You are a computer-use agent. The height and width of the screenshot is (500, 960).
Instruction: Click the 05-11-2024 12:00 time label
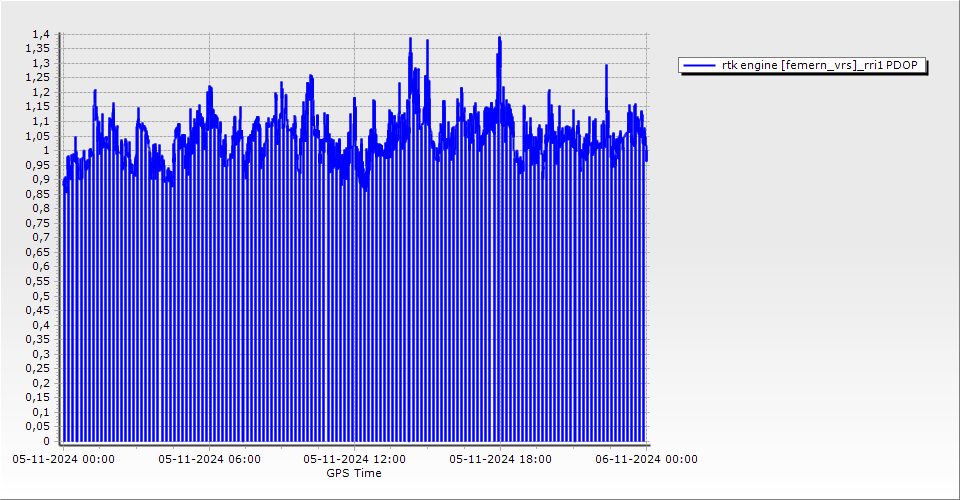point(355,460)
